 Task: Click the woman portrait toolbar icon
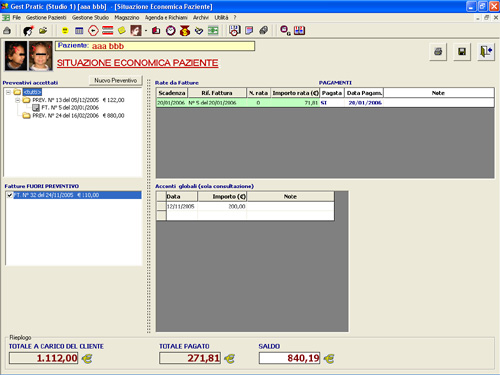pyautogui.click(x=136, y=31)
